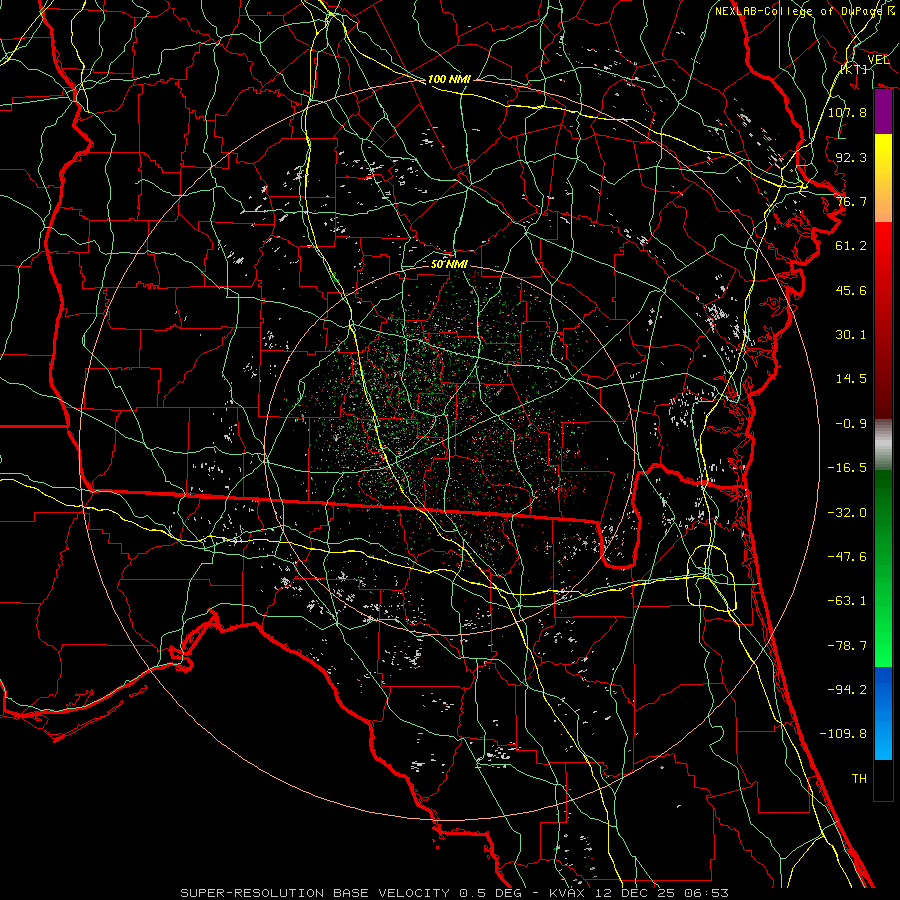The height and width of the screenshot is (900, 900).
Task: Click the -94.2 legend value
Action: [847, 689]
